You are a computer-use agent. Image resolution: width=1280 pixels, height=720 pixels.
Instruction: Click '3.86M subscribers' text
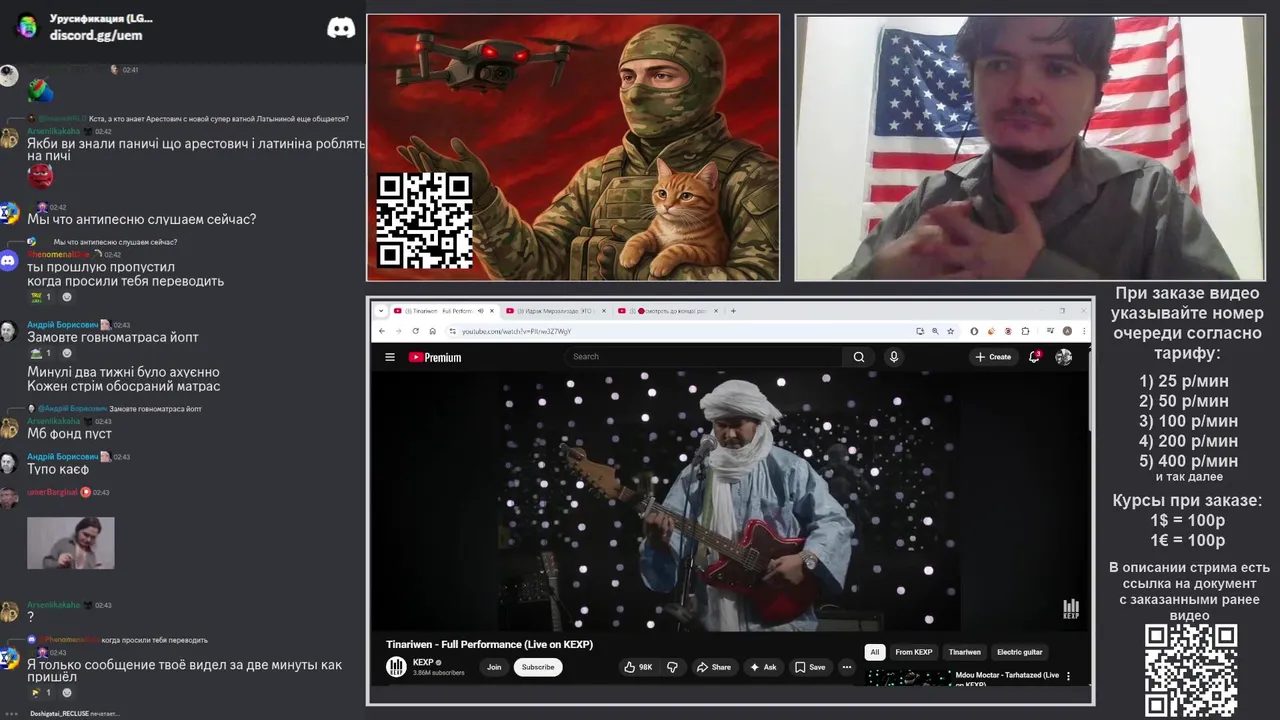(439, 673)
